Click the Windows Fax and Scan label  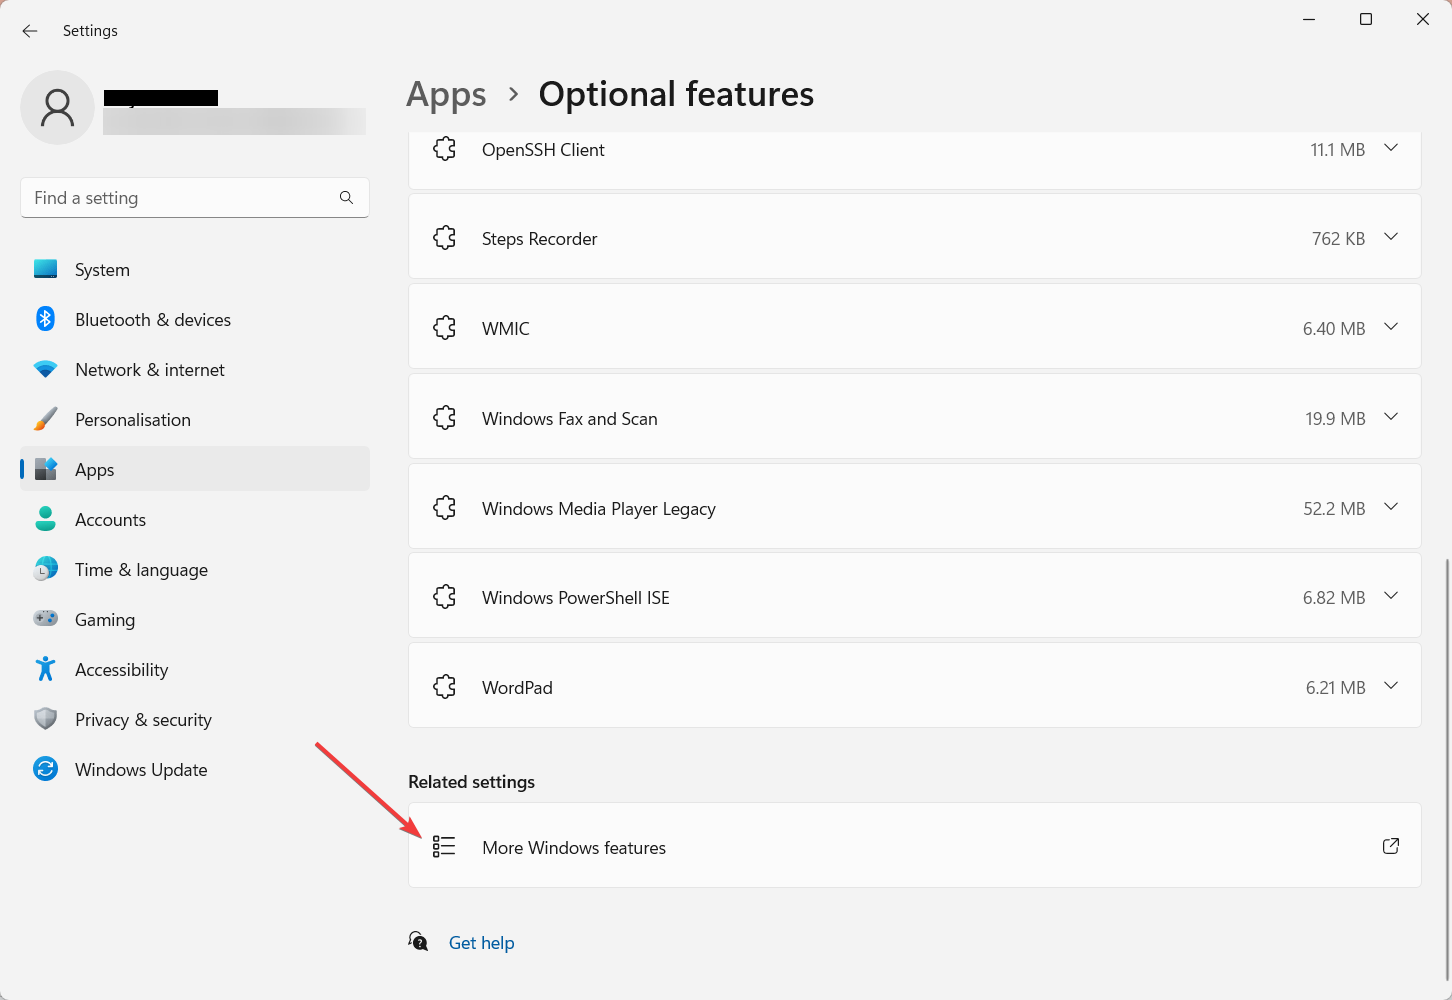(x=570, y=419)
